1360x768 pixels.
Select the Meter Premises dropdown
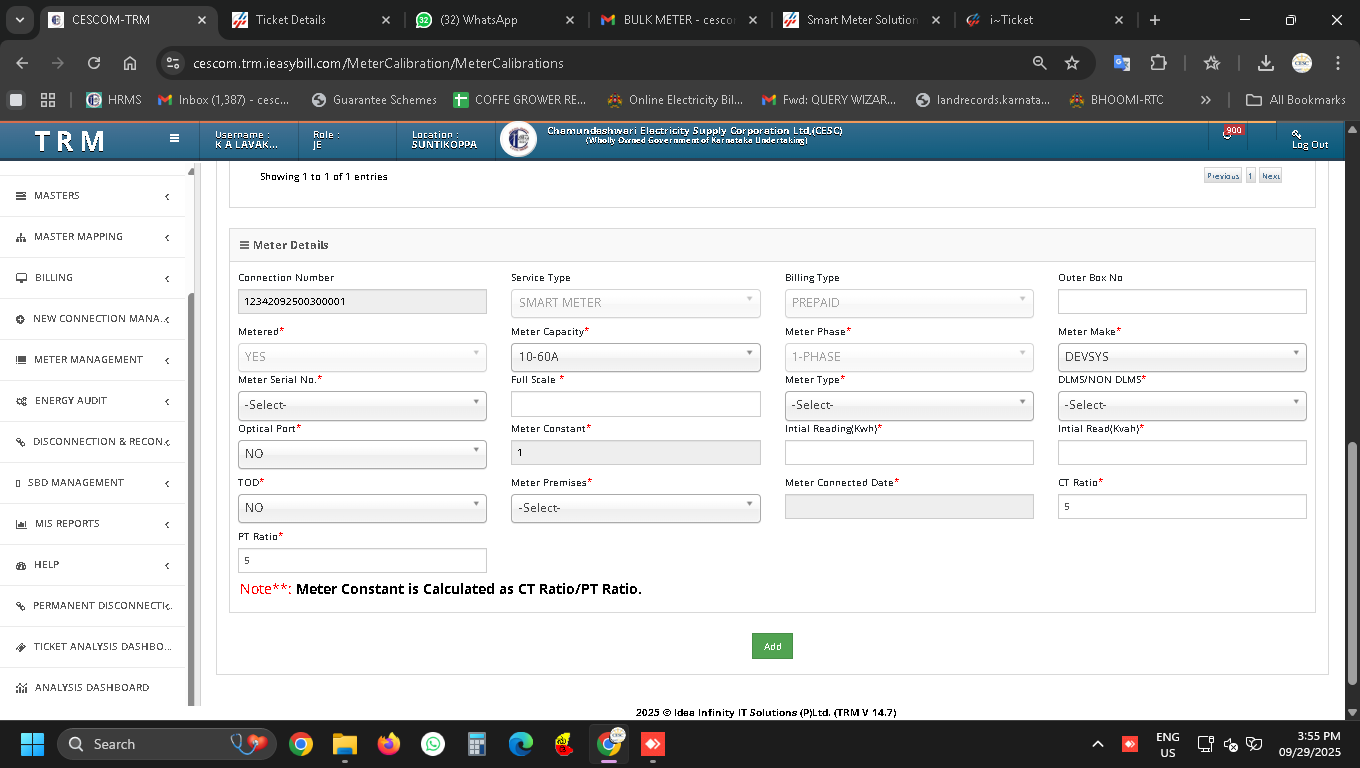[x=635, y=508]
